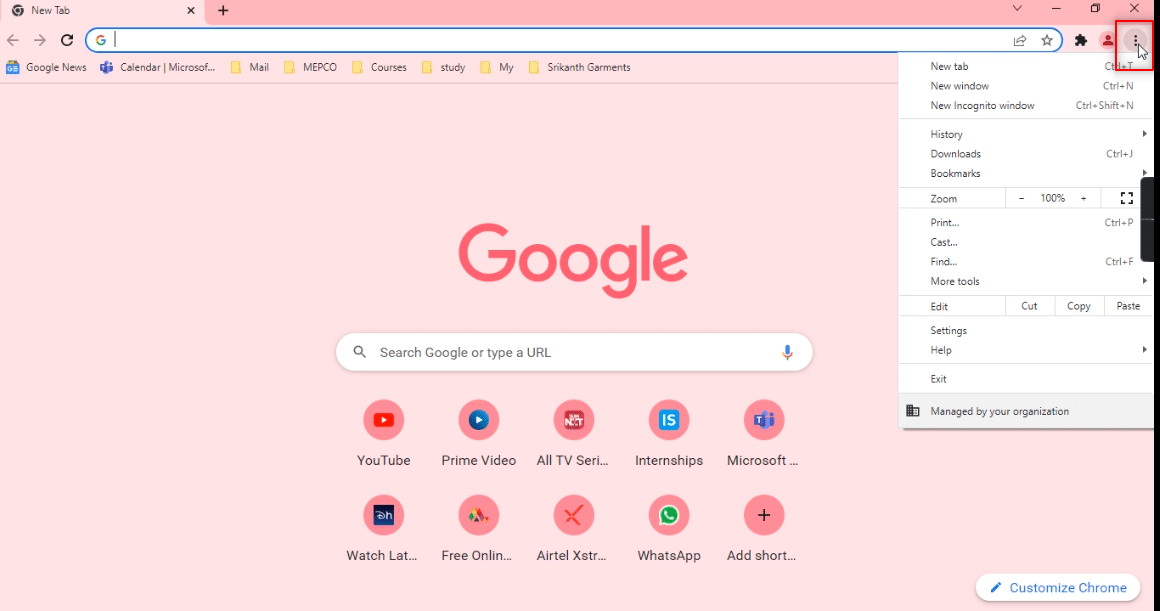Open the All TV Seri... shortcut
This screenshot has width=1160, height=611.
click(573, 434)
